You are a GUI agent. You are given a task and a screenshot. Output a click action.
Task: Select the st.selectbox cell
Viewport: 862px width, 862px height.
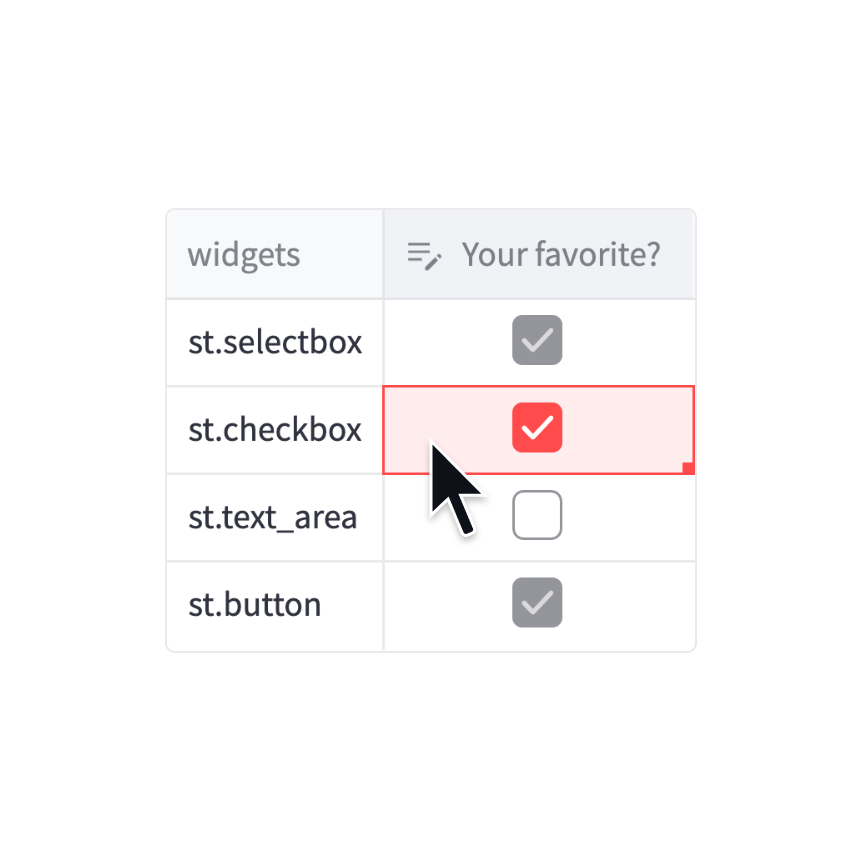click(x=274, y=340)
